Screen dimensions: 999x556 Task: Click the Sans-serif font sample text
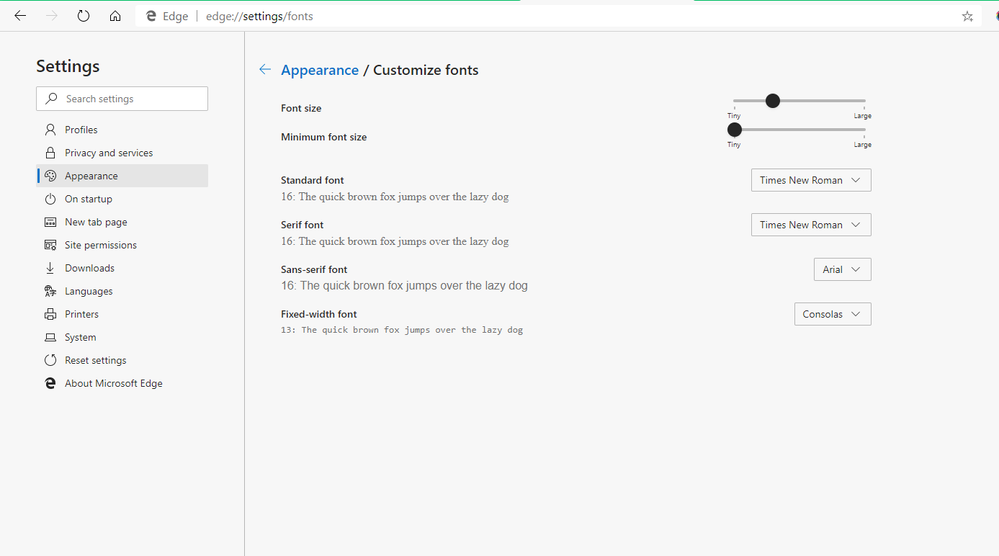405,286
